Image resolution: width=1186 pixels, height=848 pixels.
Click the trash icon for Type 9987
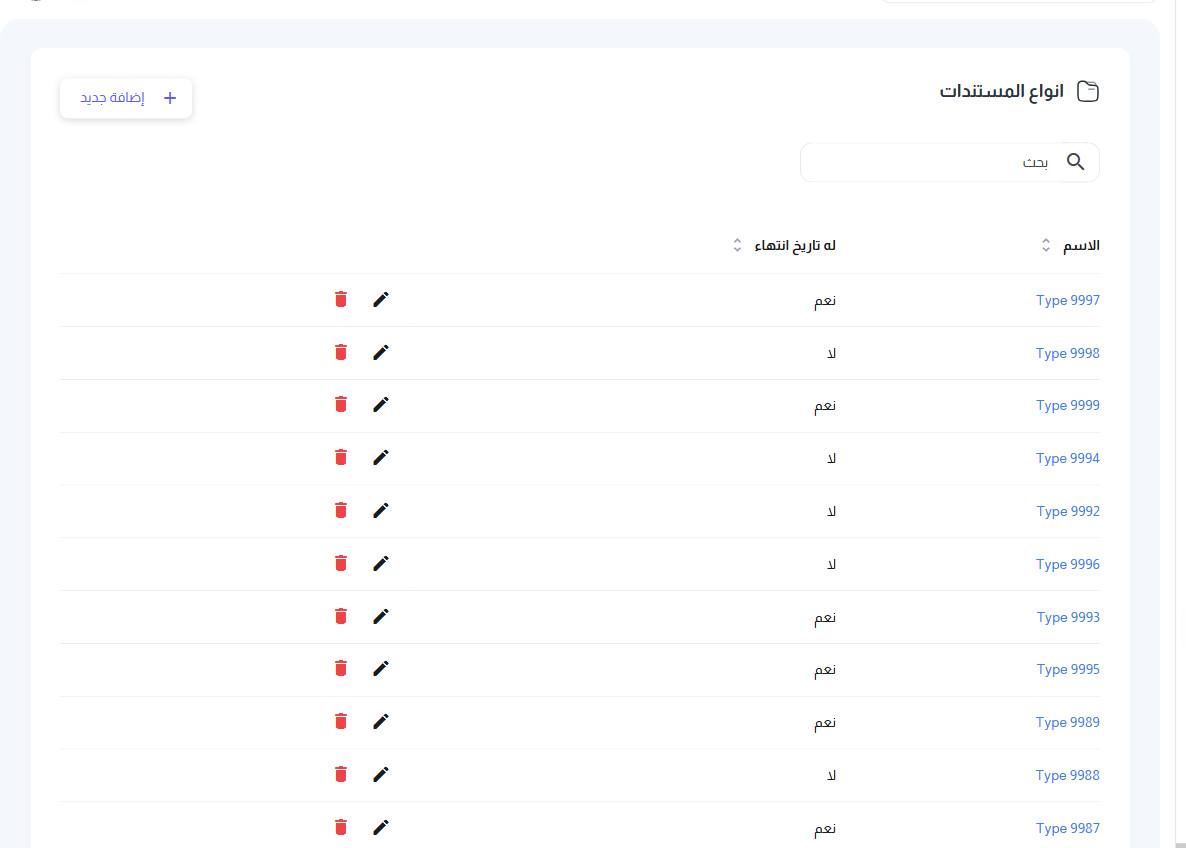[x=341, y=828]
